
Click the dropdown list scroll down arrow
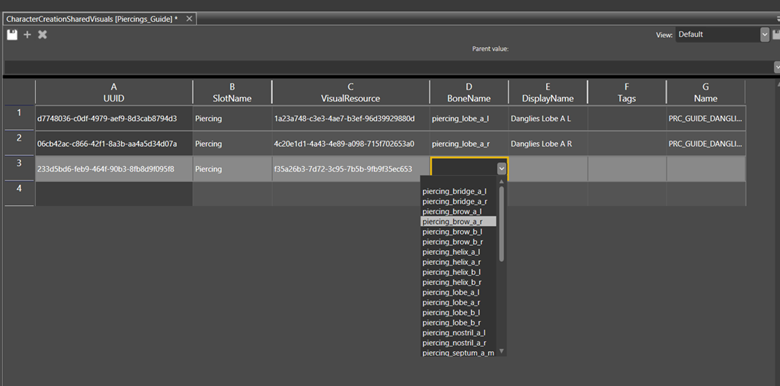[x=501, y=351]
